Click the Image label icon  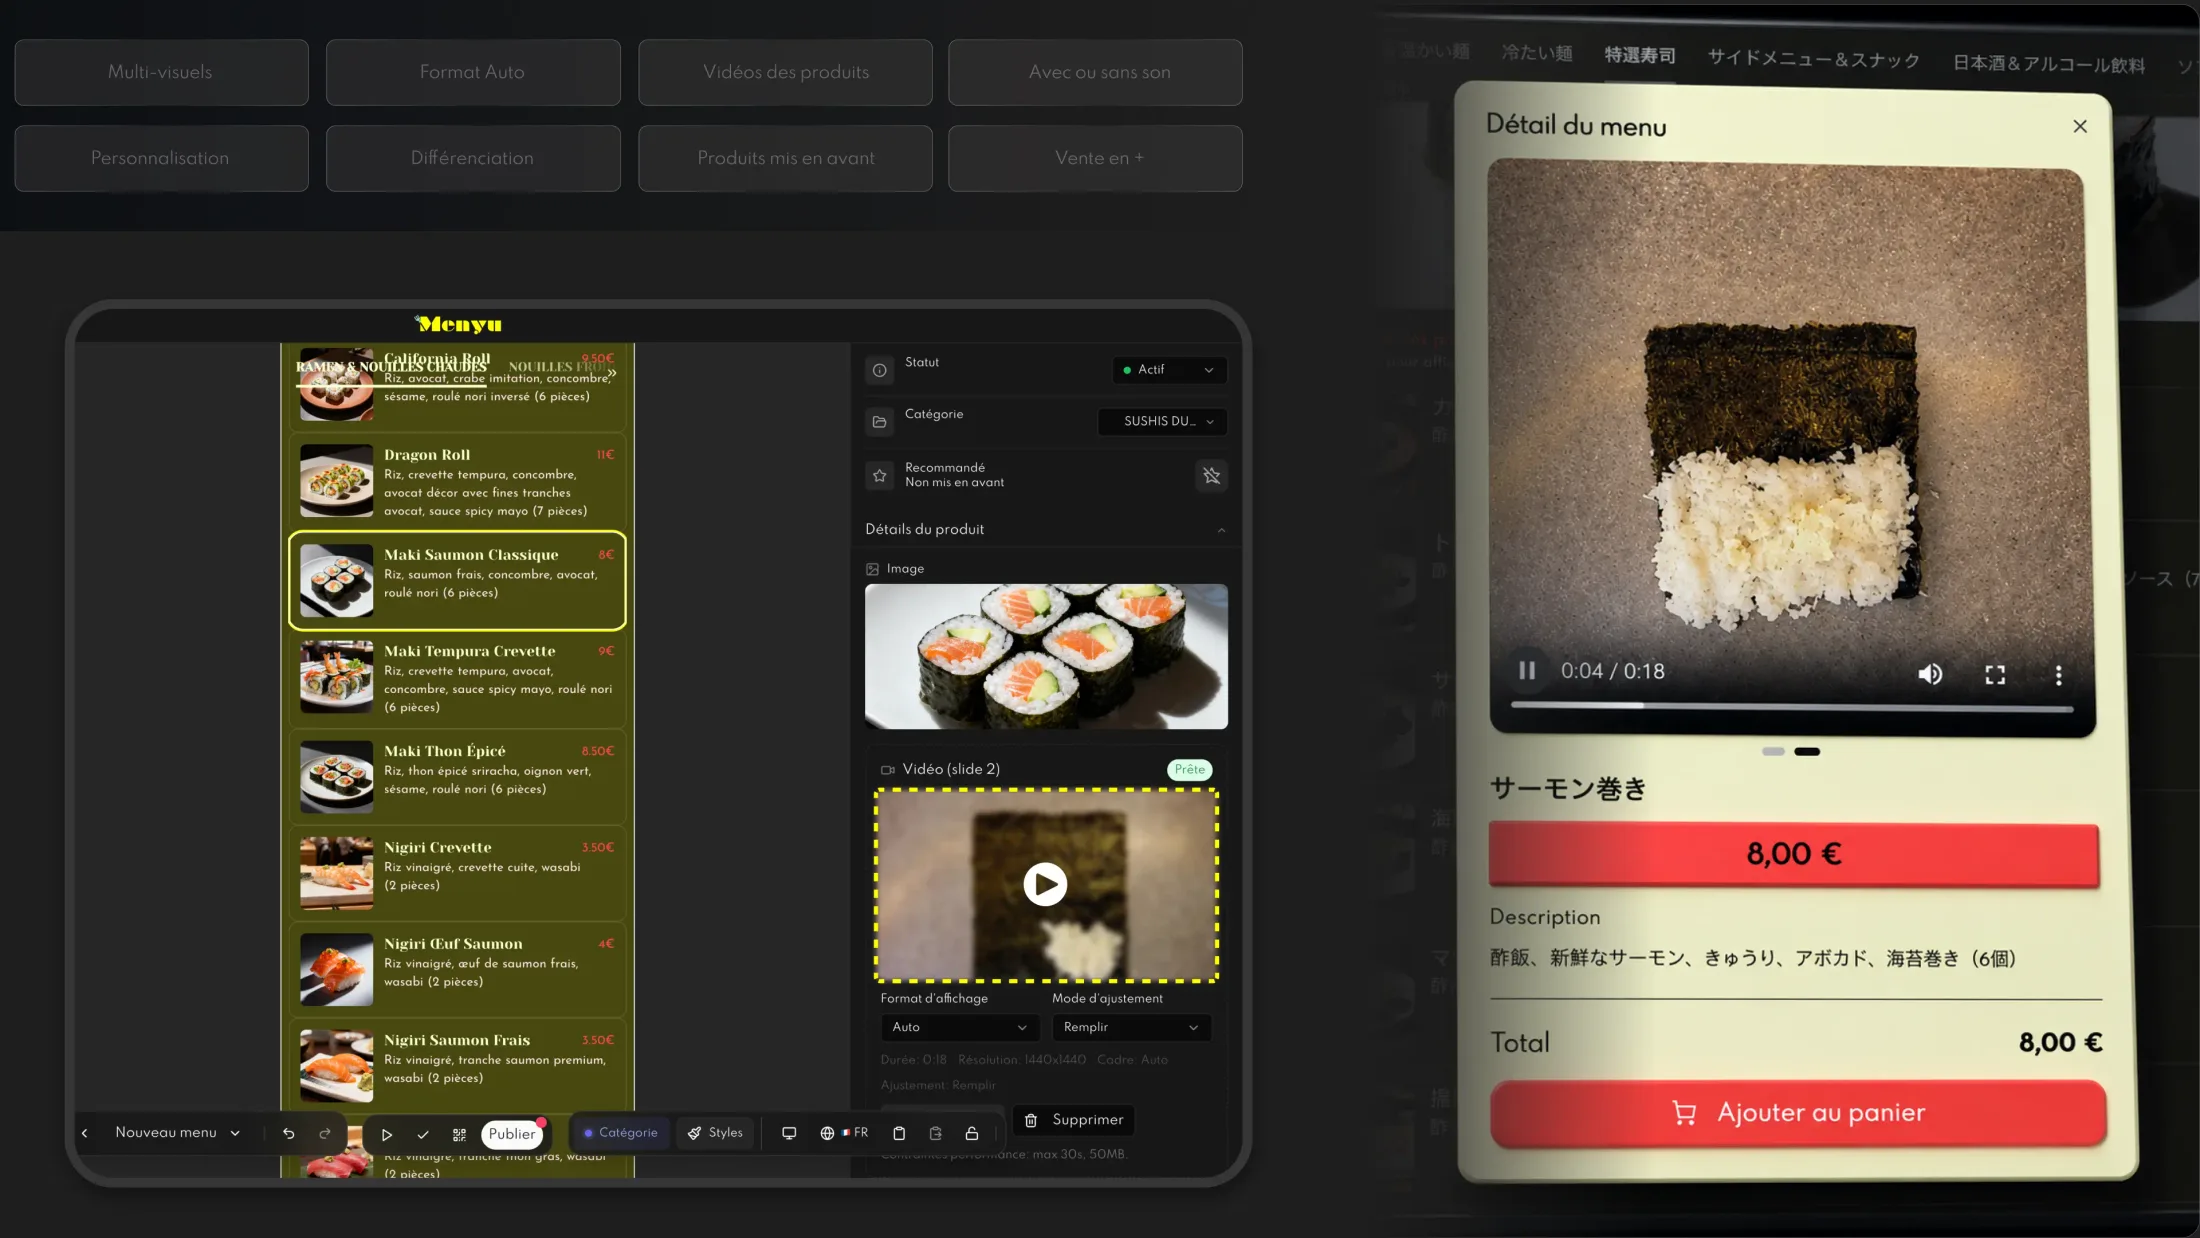pyautogui.click(x=872, y=569)
